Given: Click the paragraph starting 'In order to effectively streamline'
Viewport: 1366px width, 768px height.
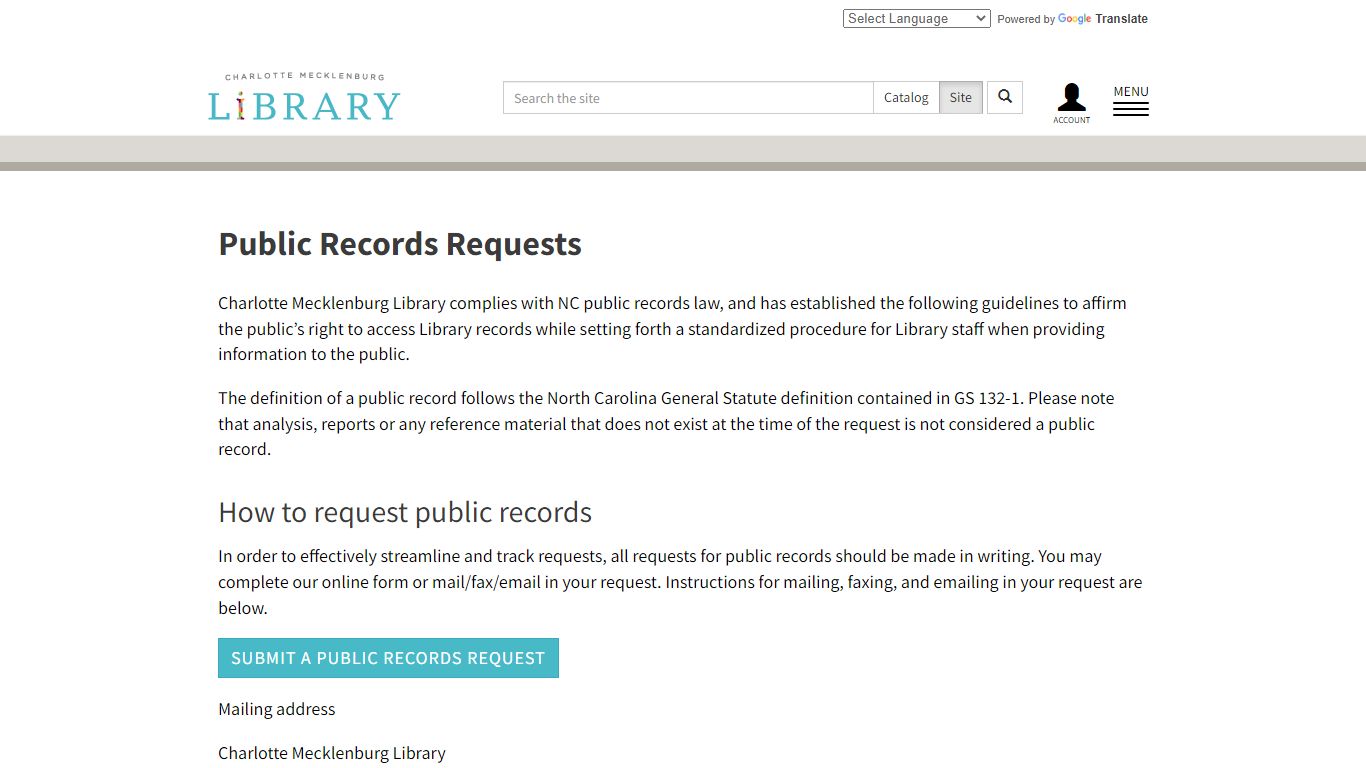Looking at the screenshot, I should [681, 582].
